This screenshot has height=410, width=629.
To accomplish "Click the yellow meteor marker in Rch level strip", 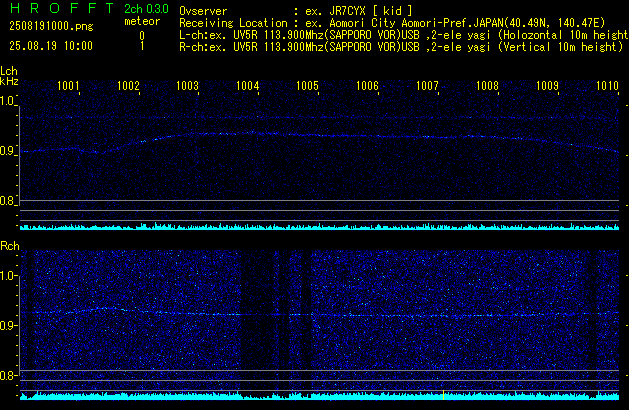I will pos(443,395).
